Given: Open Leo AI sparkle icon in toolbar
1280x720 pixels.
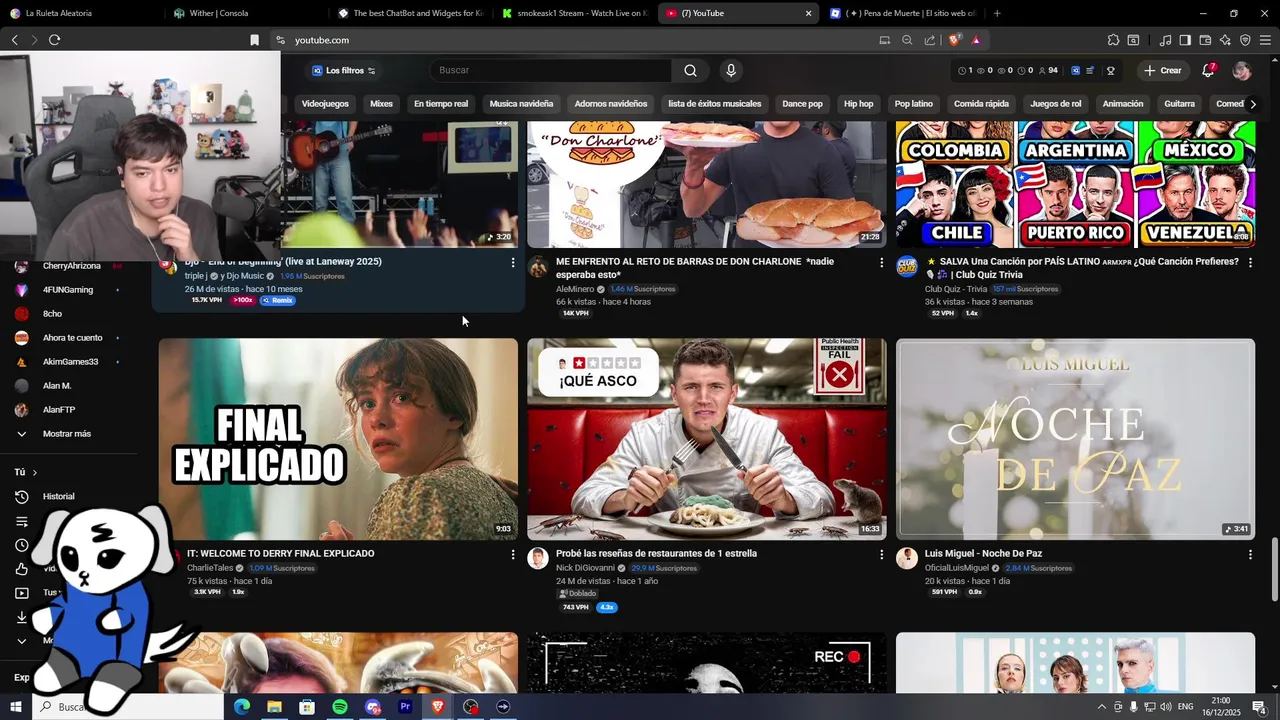Looking at the screenshot, I should coord(1225,40).
